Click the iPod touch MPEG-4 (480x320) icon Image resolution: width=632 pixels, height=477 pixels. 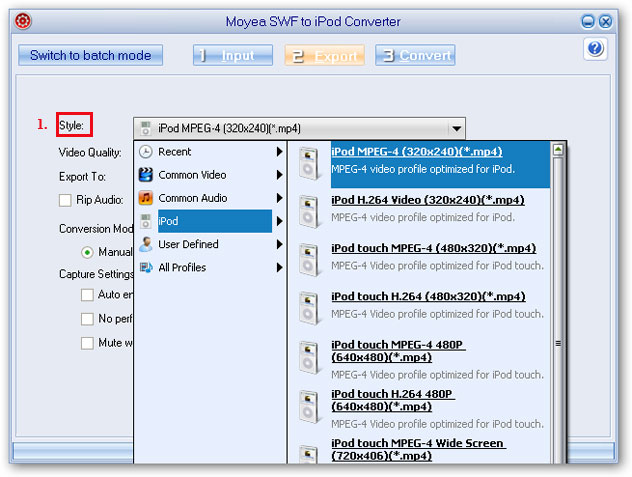tap(309, 260)
